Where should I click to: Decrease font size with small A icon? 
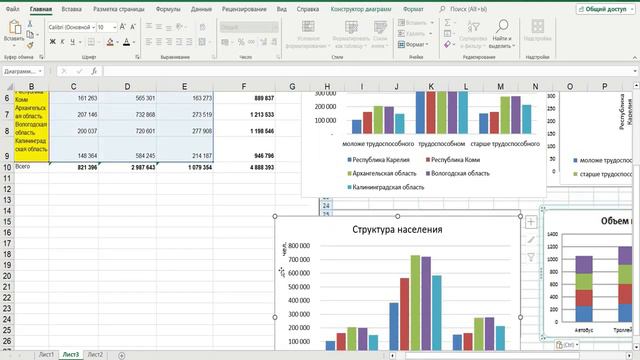coord(133,27)
